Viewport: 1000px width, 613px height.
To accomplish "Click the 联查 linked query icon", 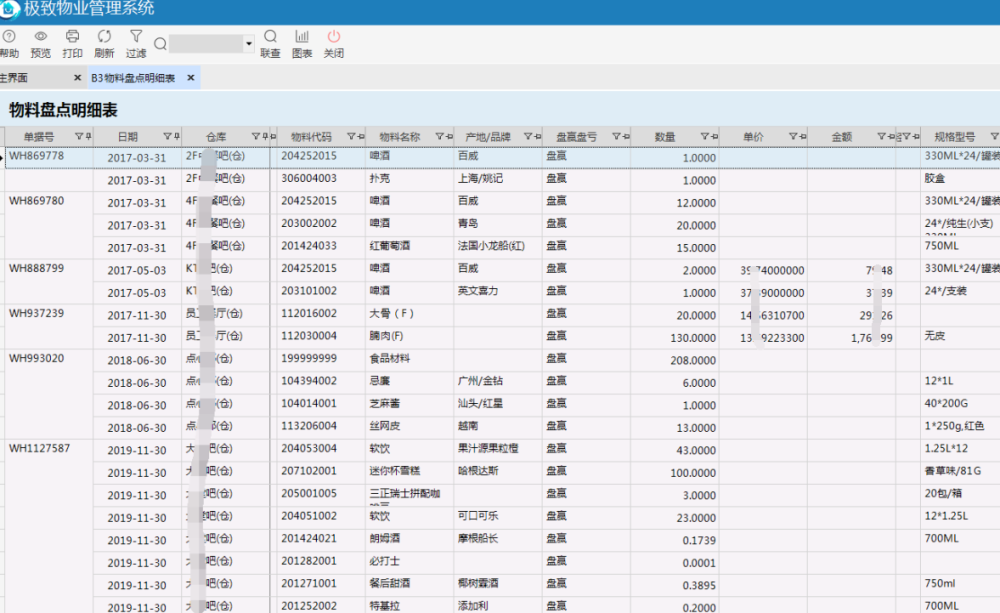I will (270, 37).
